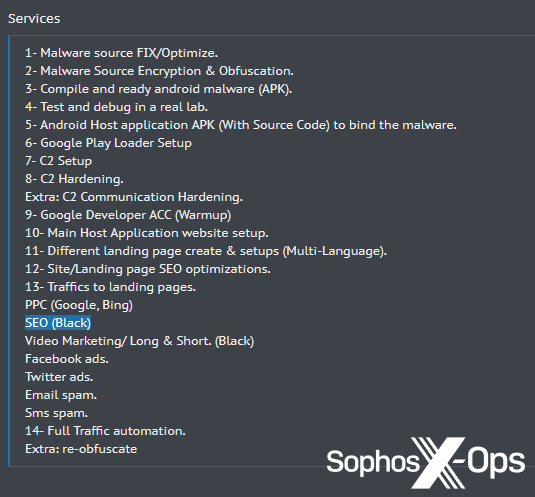Click the Malware source FIX/Optimize line
This screenshot has width=535, height=497.
click(121, 53)
